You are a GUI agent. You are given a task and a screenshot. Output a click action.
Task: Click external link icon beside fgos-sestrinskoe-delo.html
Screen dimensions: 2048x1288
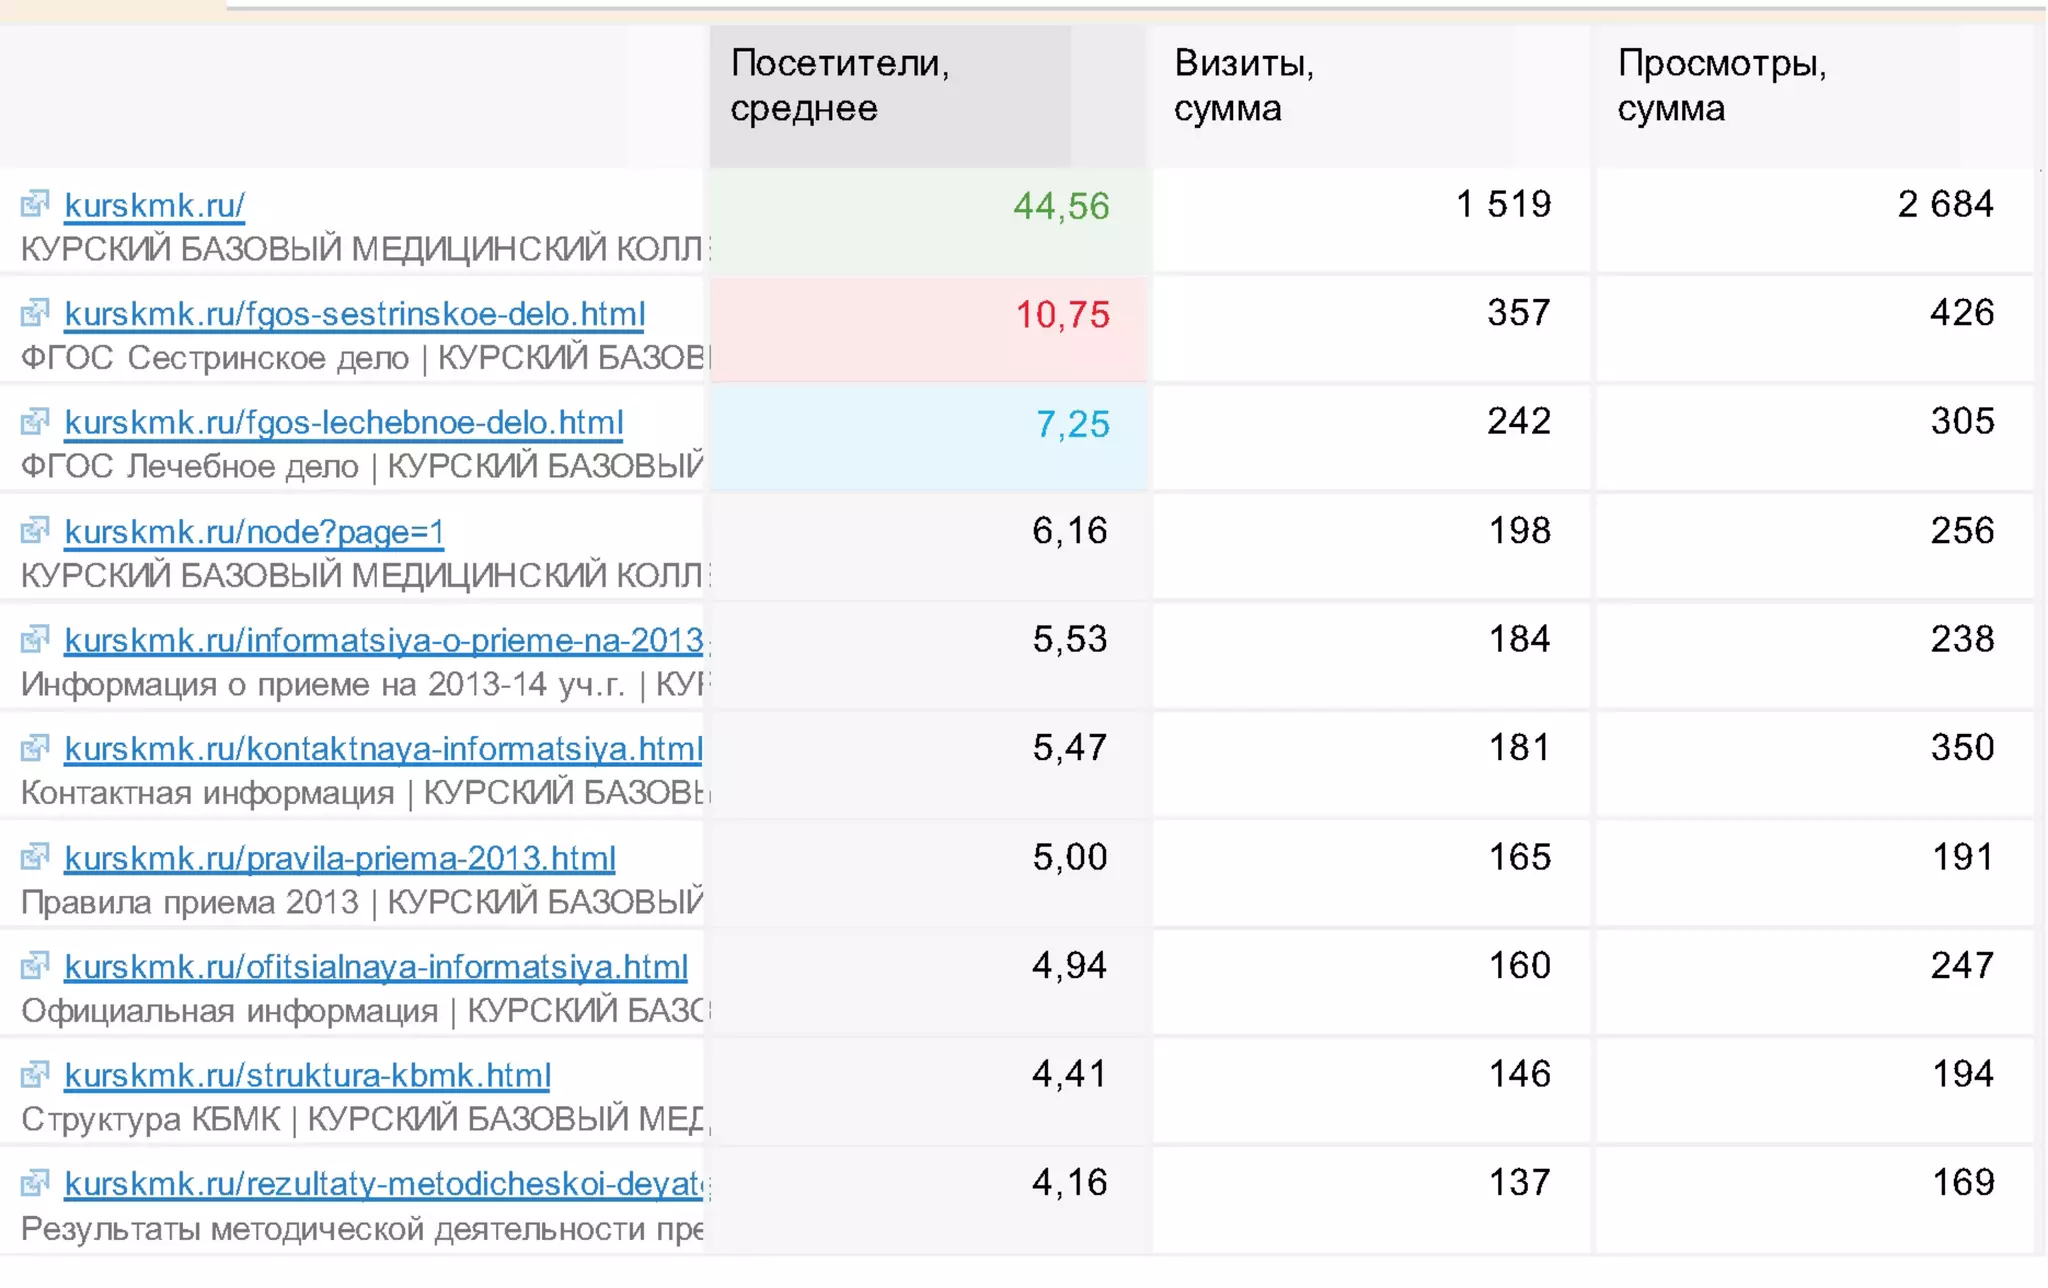(x=34, y=313)
